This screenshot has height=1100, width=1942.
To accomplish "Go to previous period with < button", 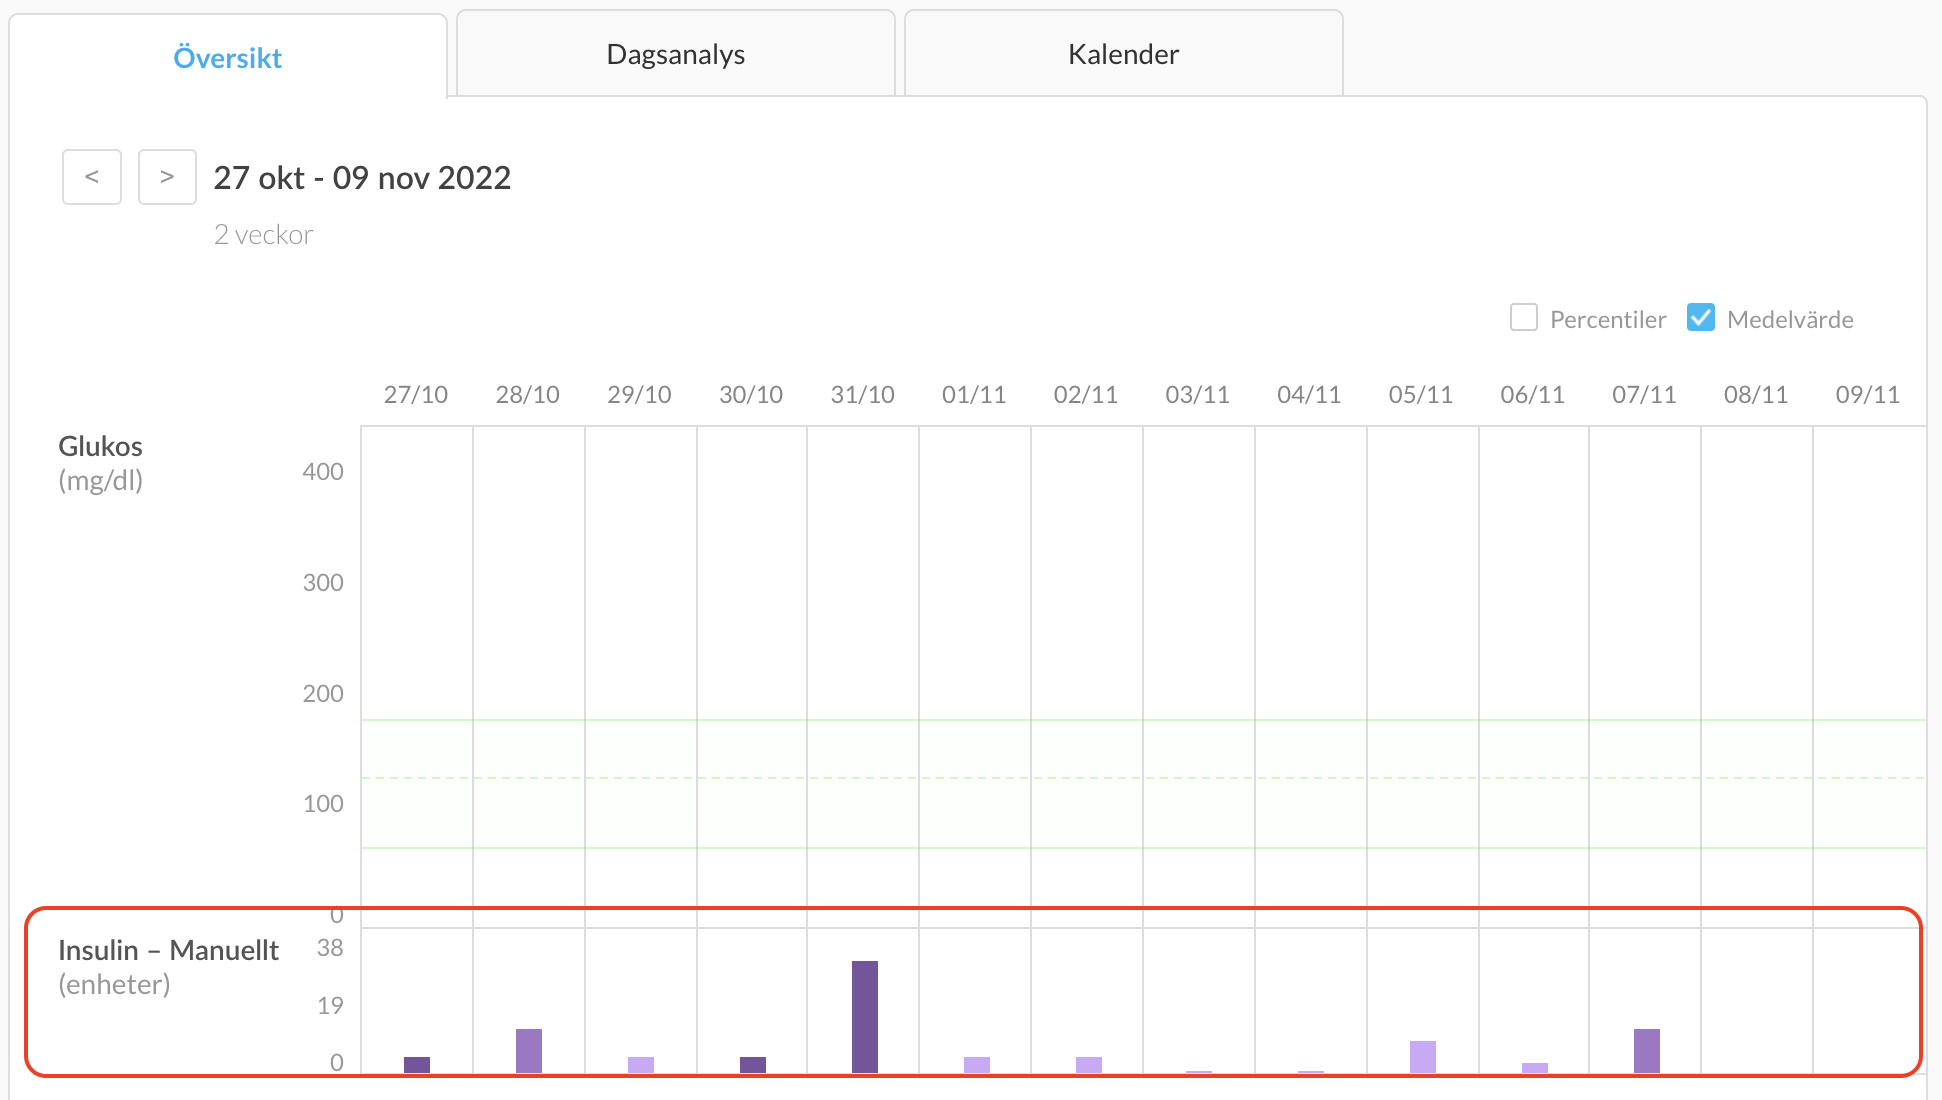I will point(92,177).
